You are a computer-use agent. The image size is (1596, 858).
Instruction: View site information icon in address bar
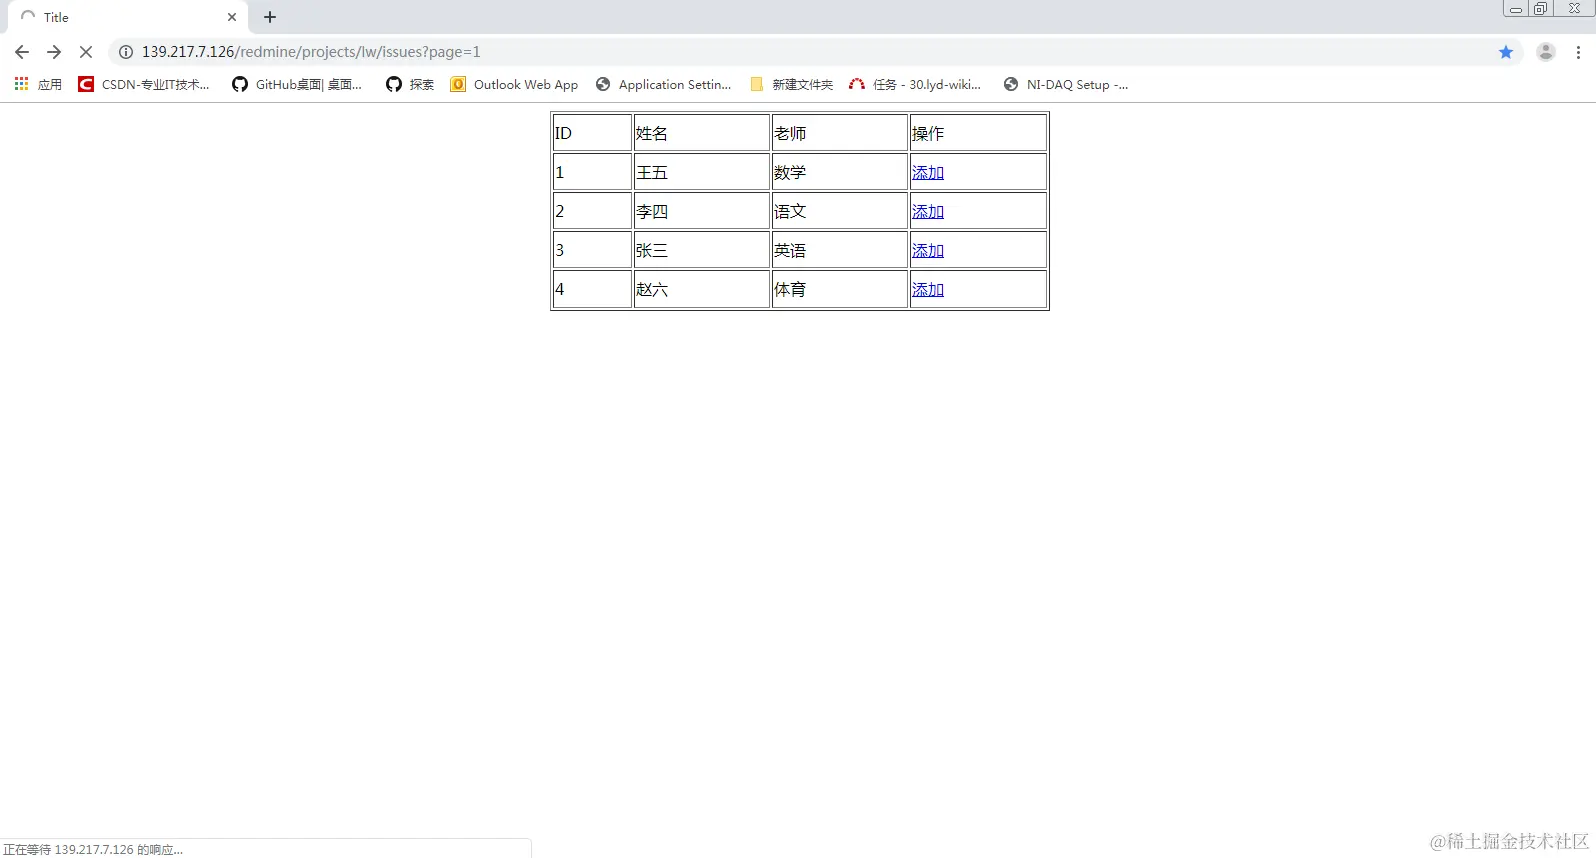tap(126, 52)
